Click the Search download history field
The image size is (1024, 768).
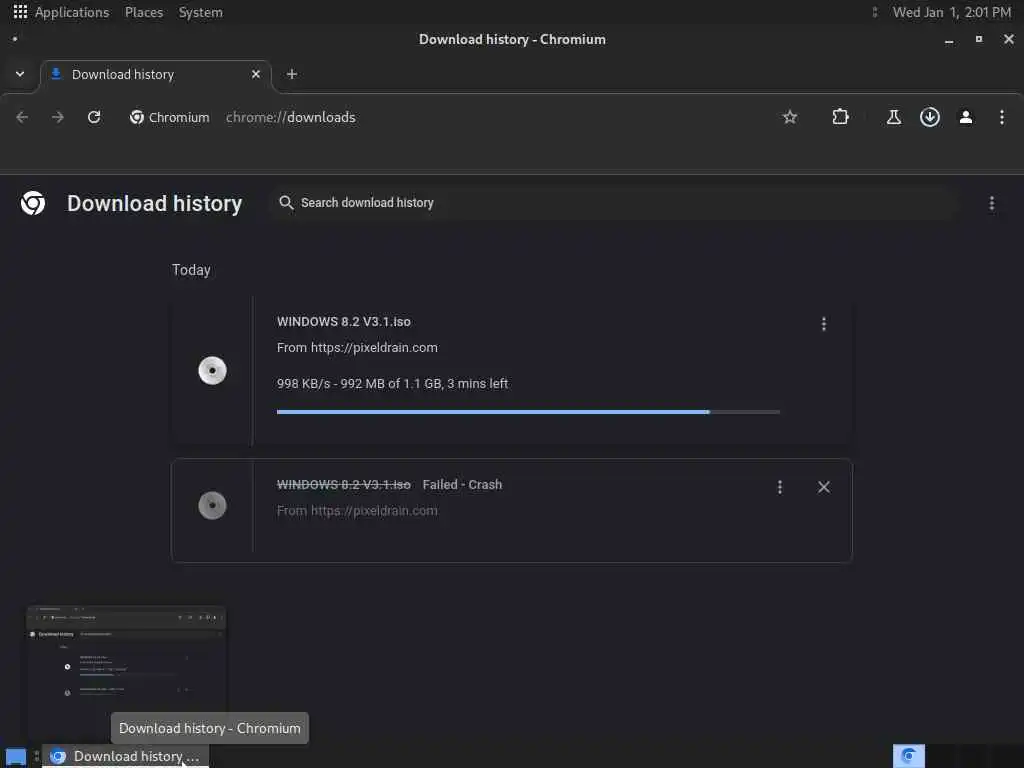click(x=614, y=203)
